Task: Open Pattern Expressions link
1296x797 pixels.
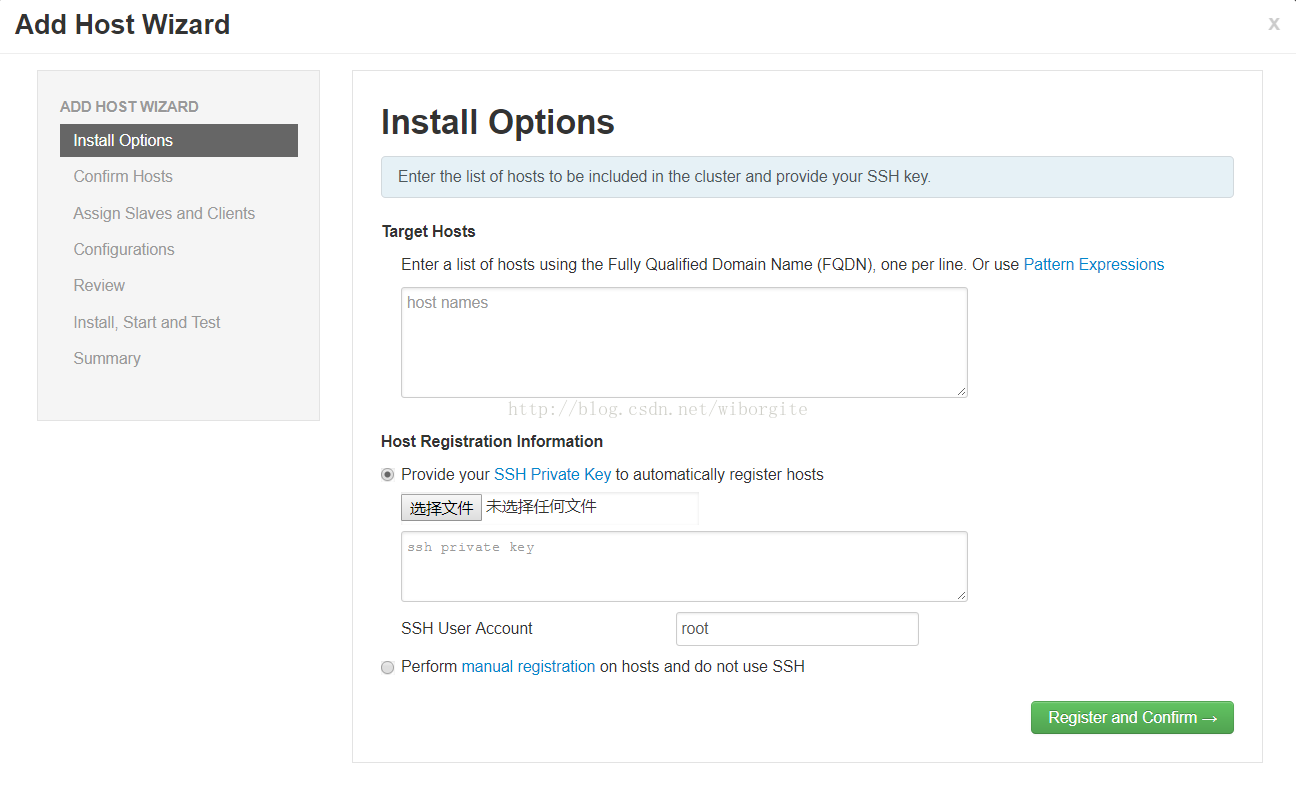Action: (1094, 264)
